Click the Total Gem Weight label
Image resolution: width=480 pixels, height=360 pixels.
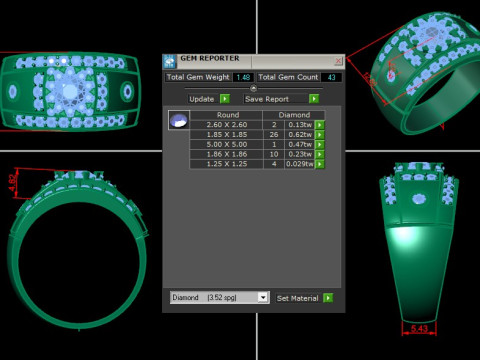click(198, 77)
